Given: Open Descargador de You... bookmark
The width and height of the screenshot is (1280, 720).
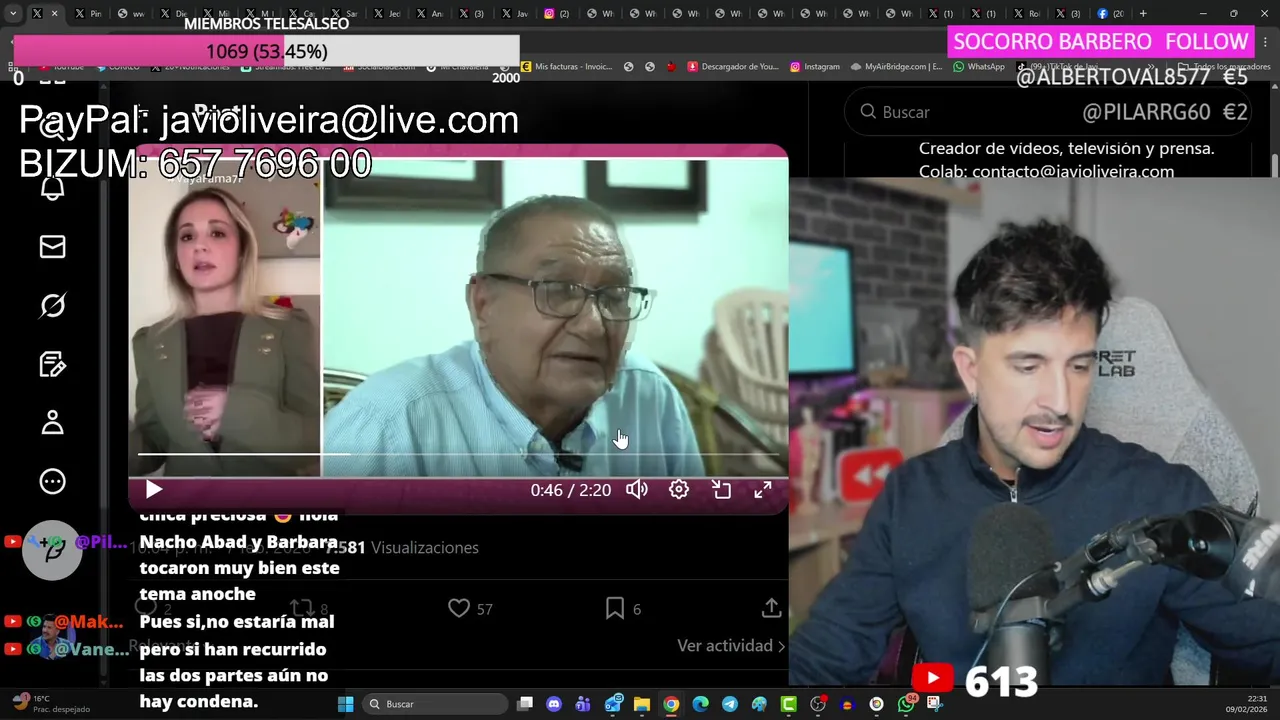Looking at the screenshot, I should point(732,67).
